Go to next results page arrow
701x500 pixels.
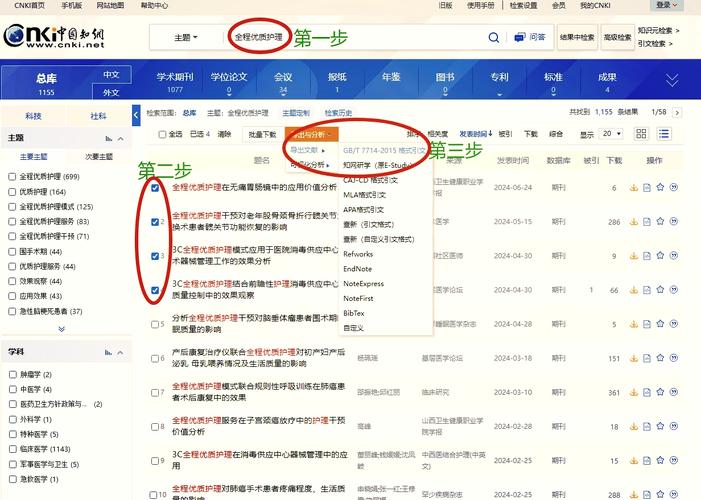tap(677, 113)
